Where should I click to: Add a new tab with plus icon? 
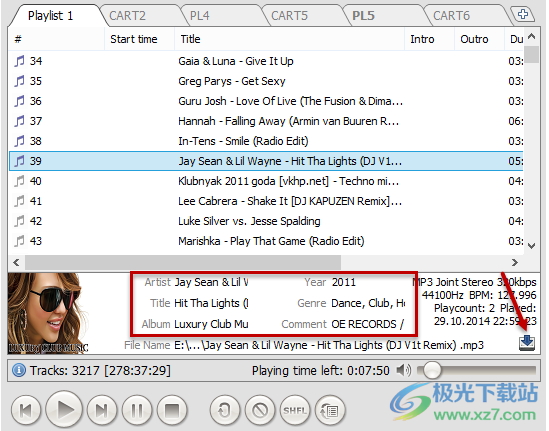pos(523,15)
